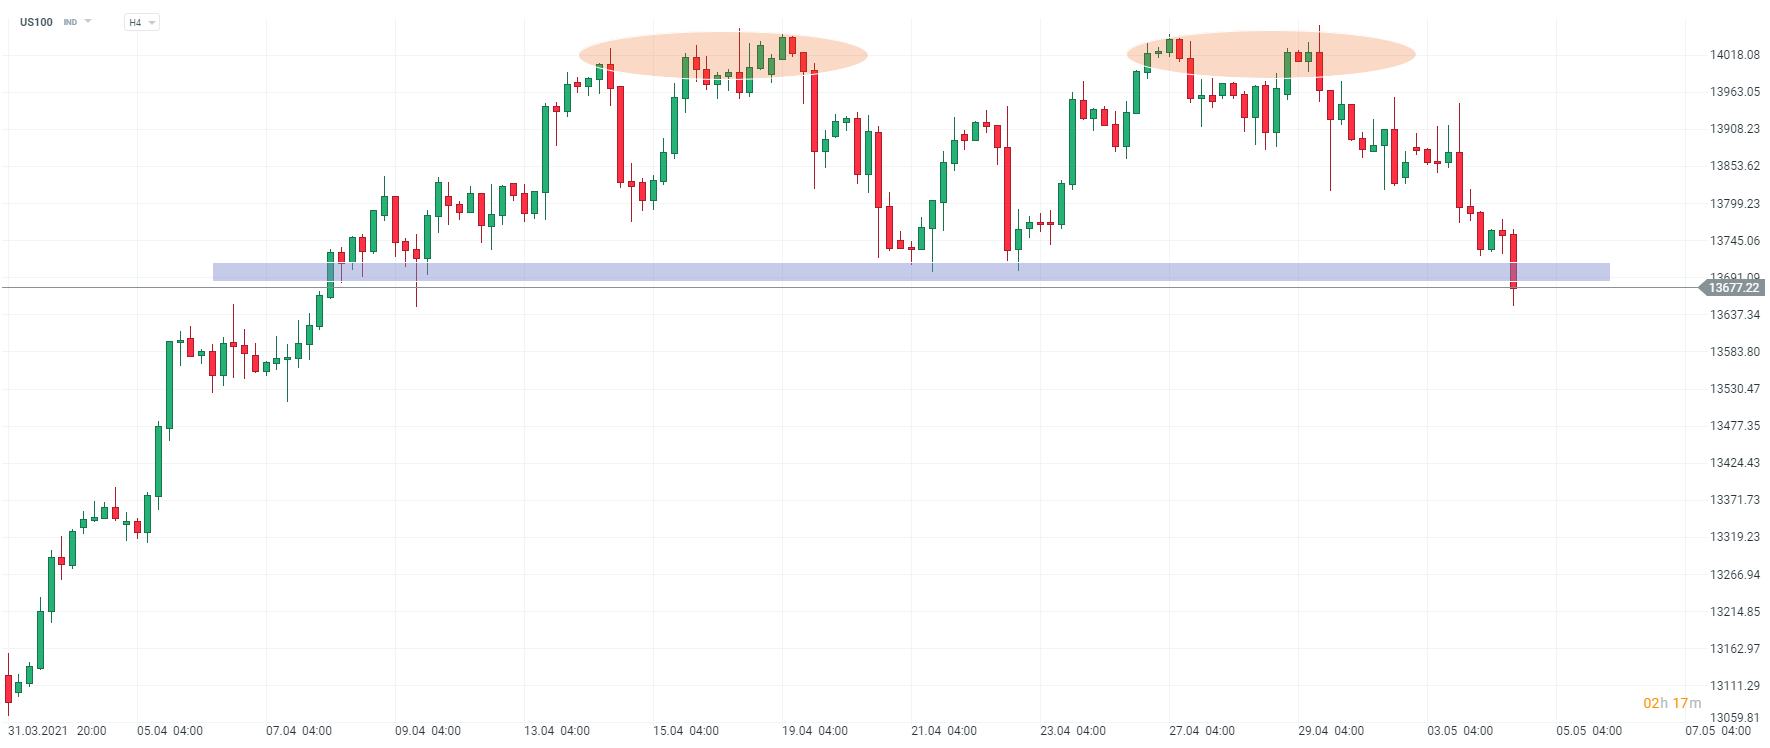This screenshot has width=1770, height=748.
Task: Select the left orange ellipse top marker
Action: (x=723, y=55)
